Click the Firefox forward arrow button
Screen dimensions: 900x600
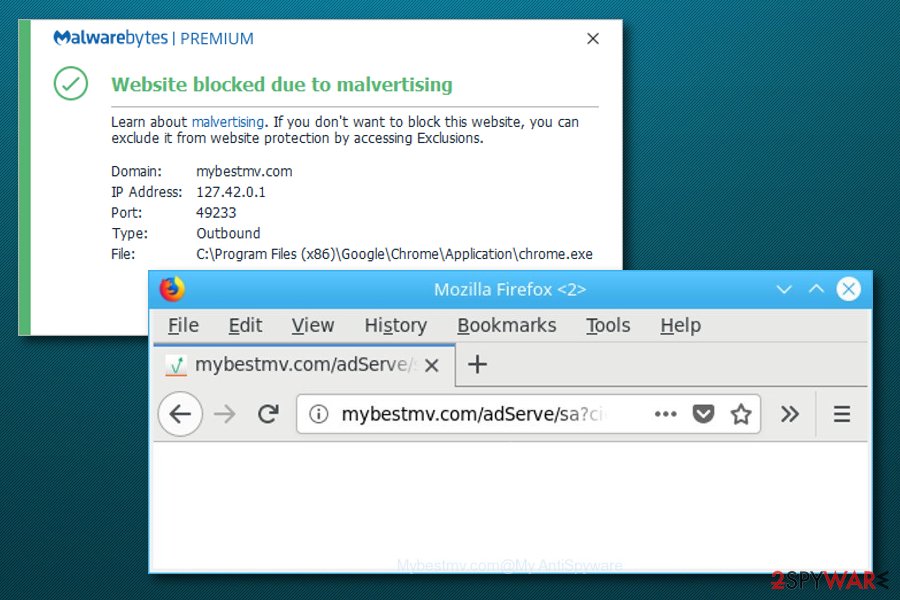[x=224, y=414]
